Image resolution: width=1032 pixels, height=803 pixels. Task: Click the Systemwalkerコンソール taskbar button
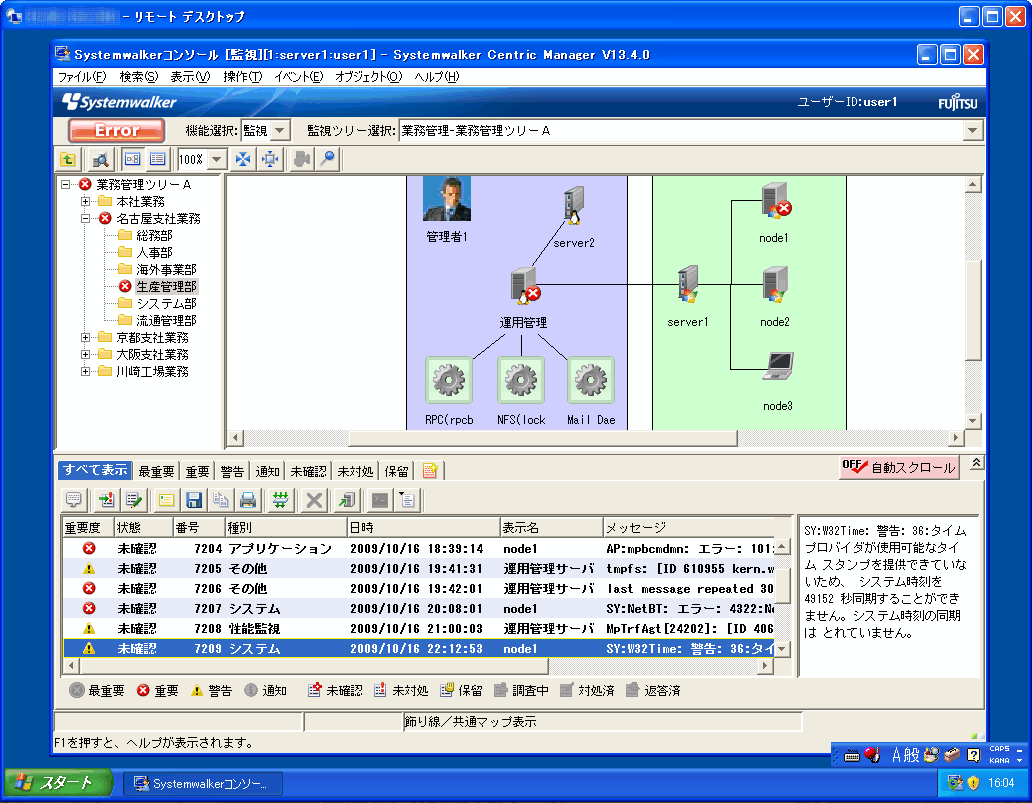pyautogui.click(x=203, y=783)
